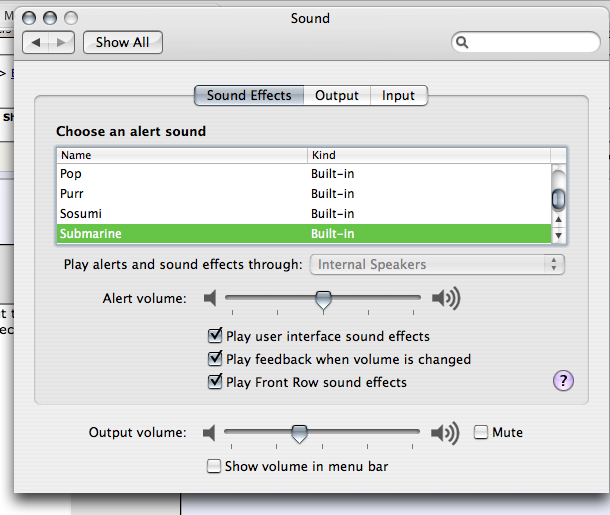Screen dimensions: 610x515
Task: Click loud speaker icon beside Alert volume
Action: [x=446, y=298]
